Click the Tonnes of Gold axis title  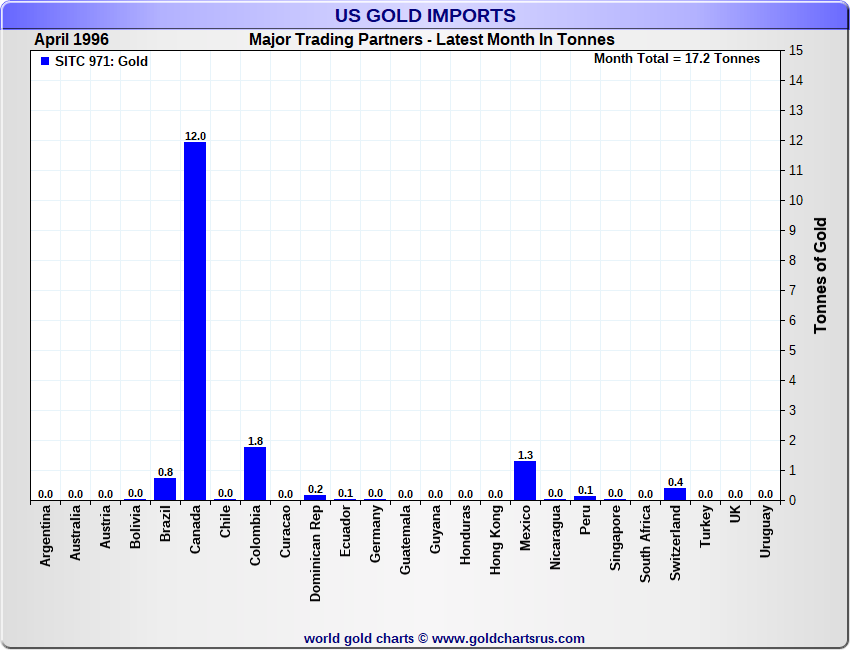[820, 275]
